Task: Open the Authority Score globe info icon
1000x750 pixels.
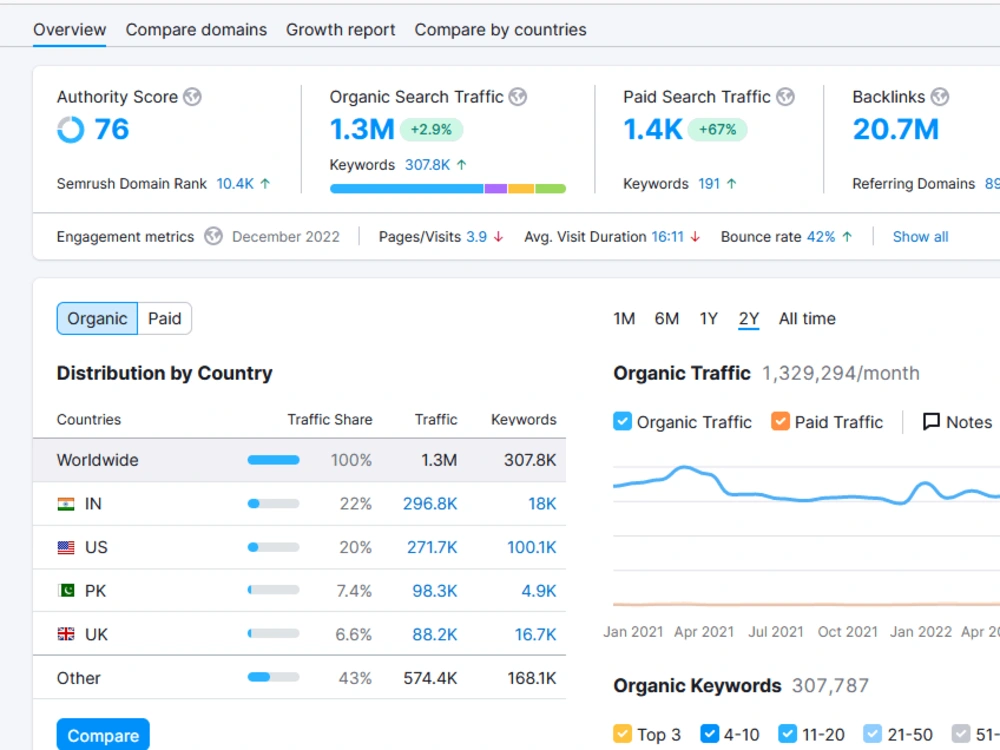Action: click(193, 97)
